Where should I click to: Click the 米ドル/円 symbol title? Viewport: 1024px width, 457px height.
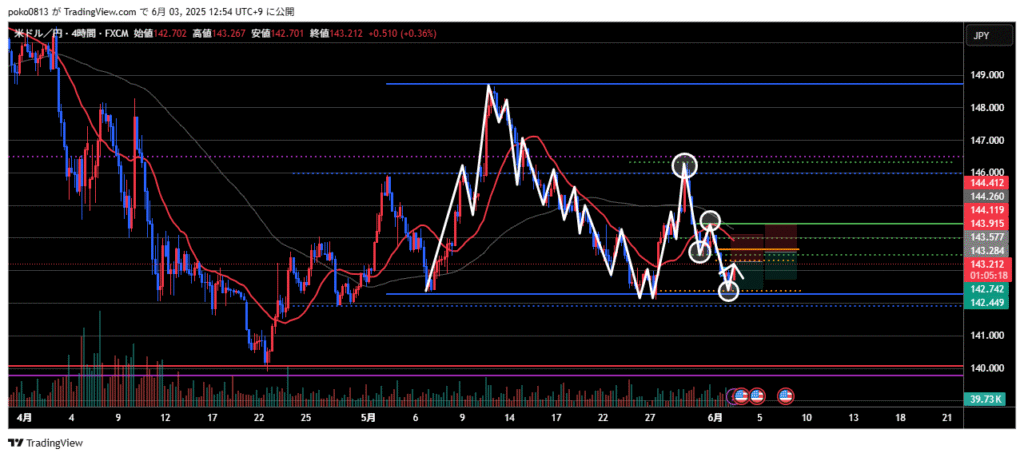point(37,33)
